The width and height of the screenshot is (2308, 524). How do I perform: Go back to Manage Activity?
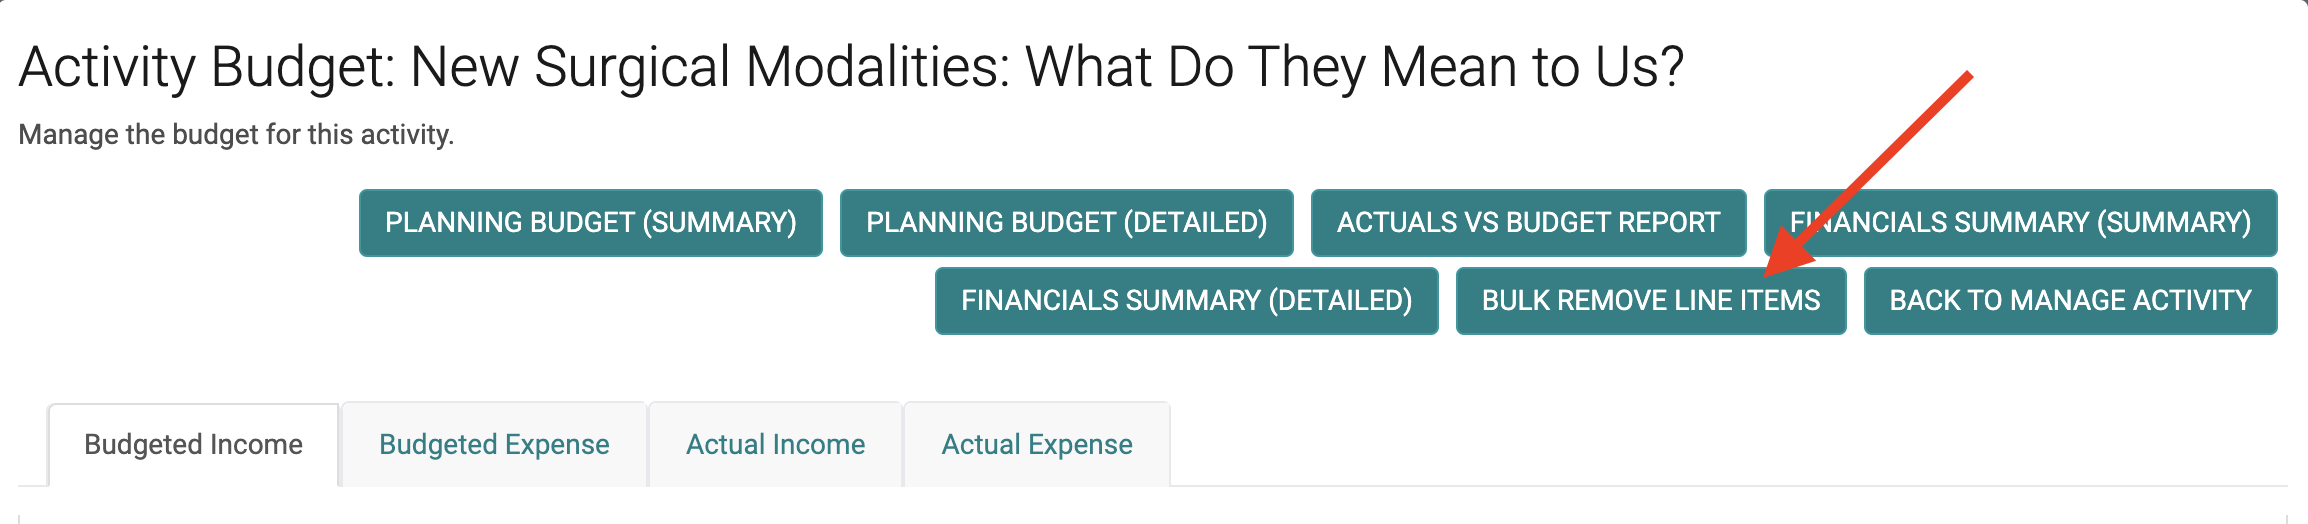2070,300
